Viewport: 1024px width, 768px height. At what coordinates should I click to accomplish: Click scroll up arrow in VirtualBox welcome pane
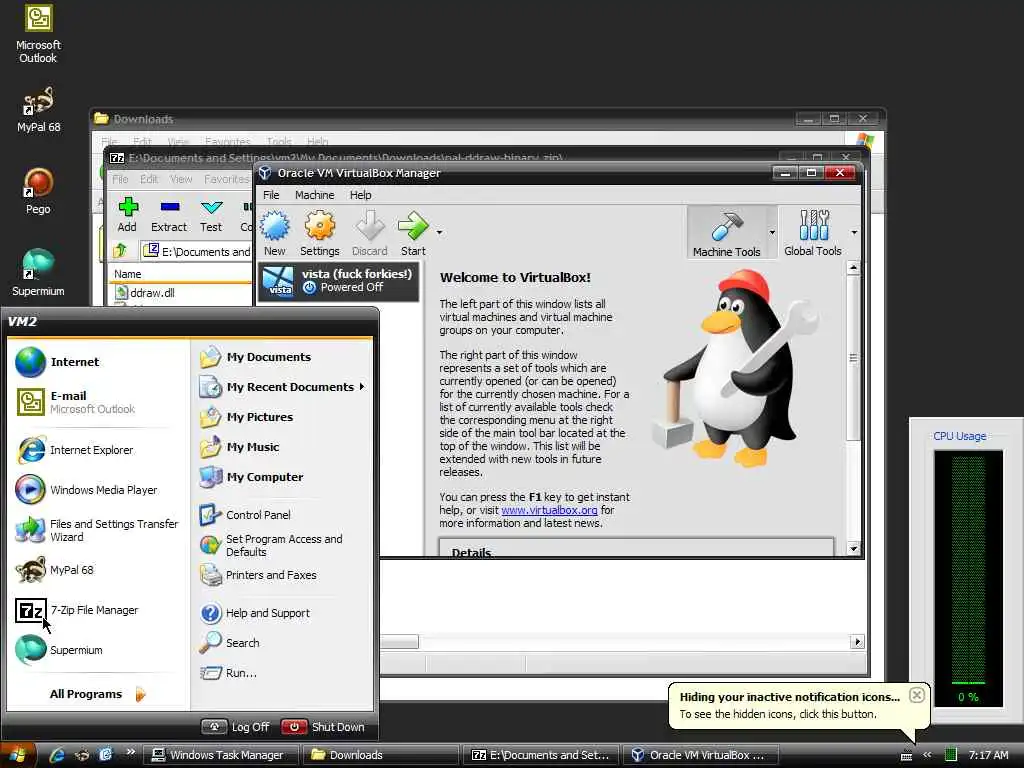[x=854, y=267]
